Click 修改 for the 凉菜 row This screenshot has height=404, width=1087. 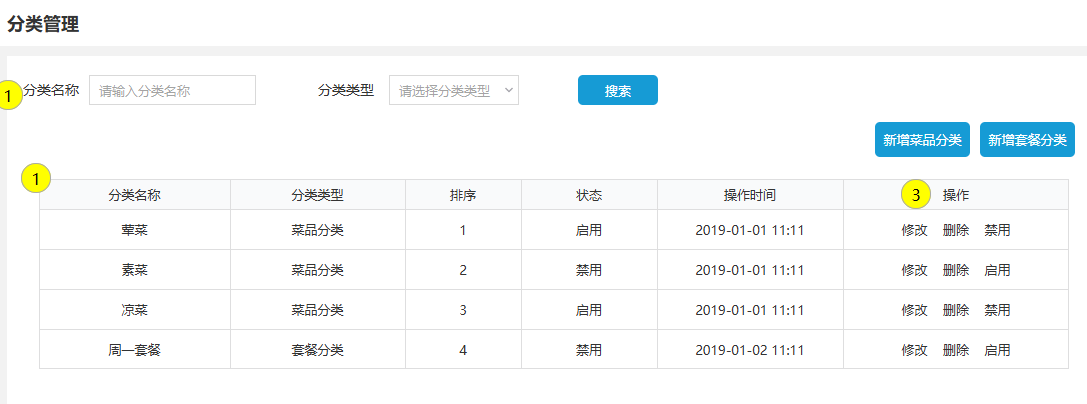click(914, 310)
